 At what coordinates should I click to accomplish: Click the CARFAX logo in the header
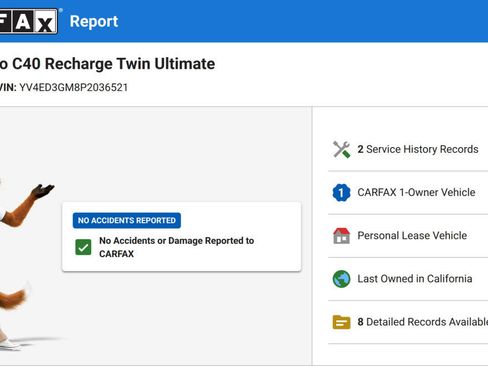coord(29,21)
